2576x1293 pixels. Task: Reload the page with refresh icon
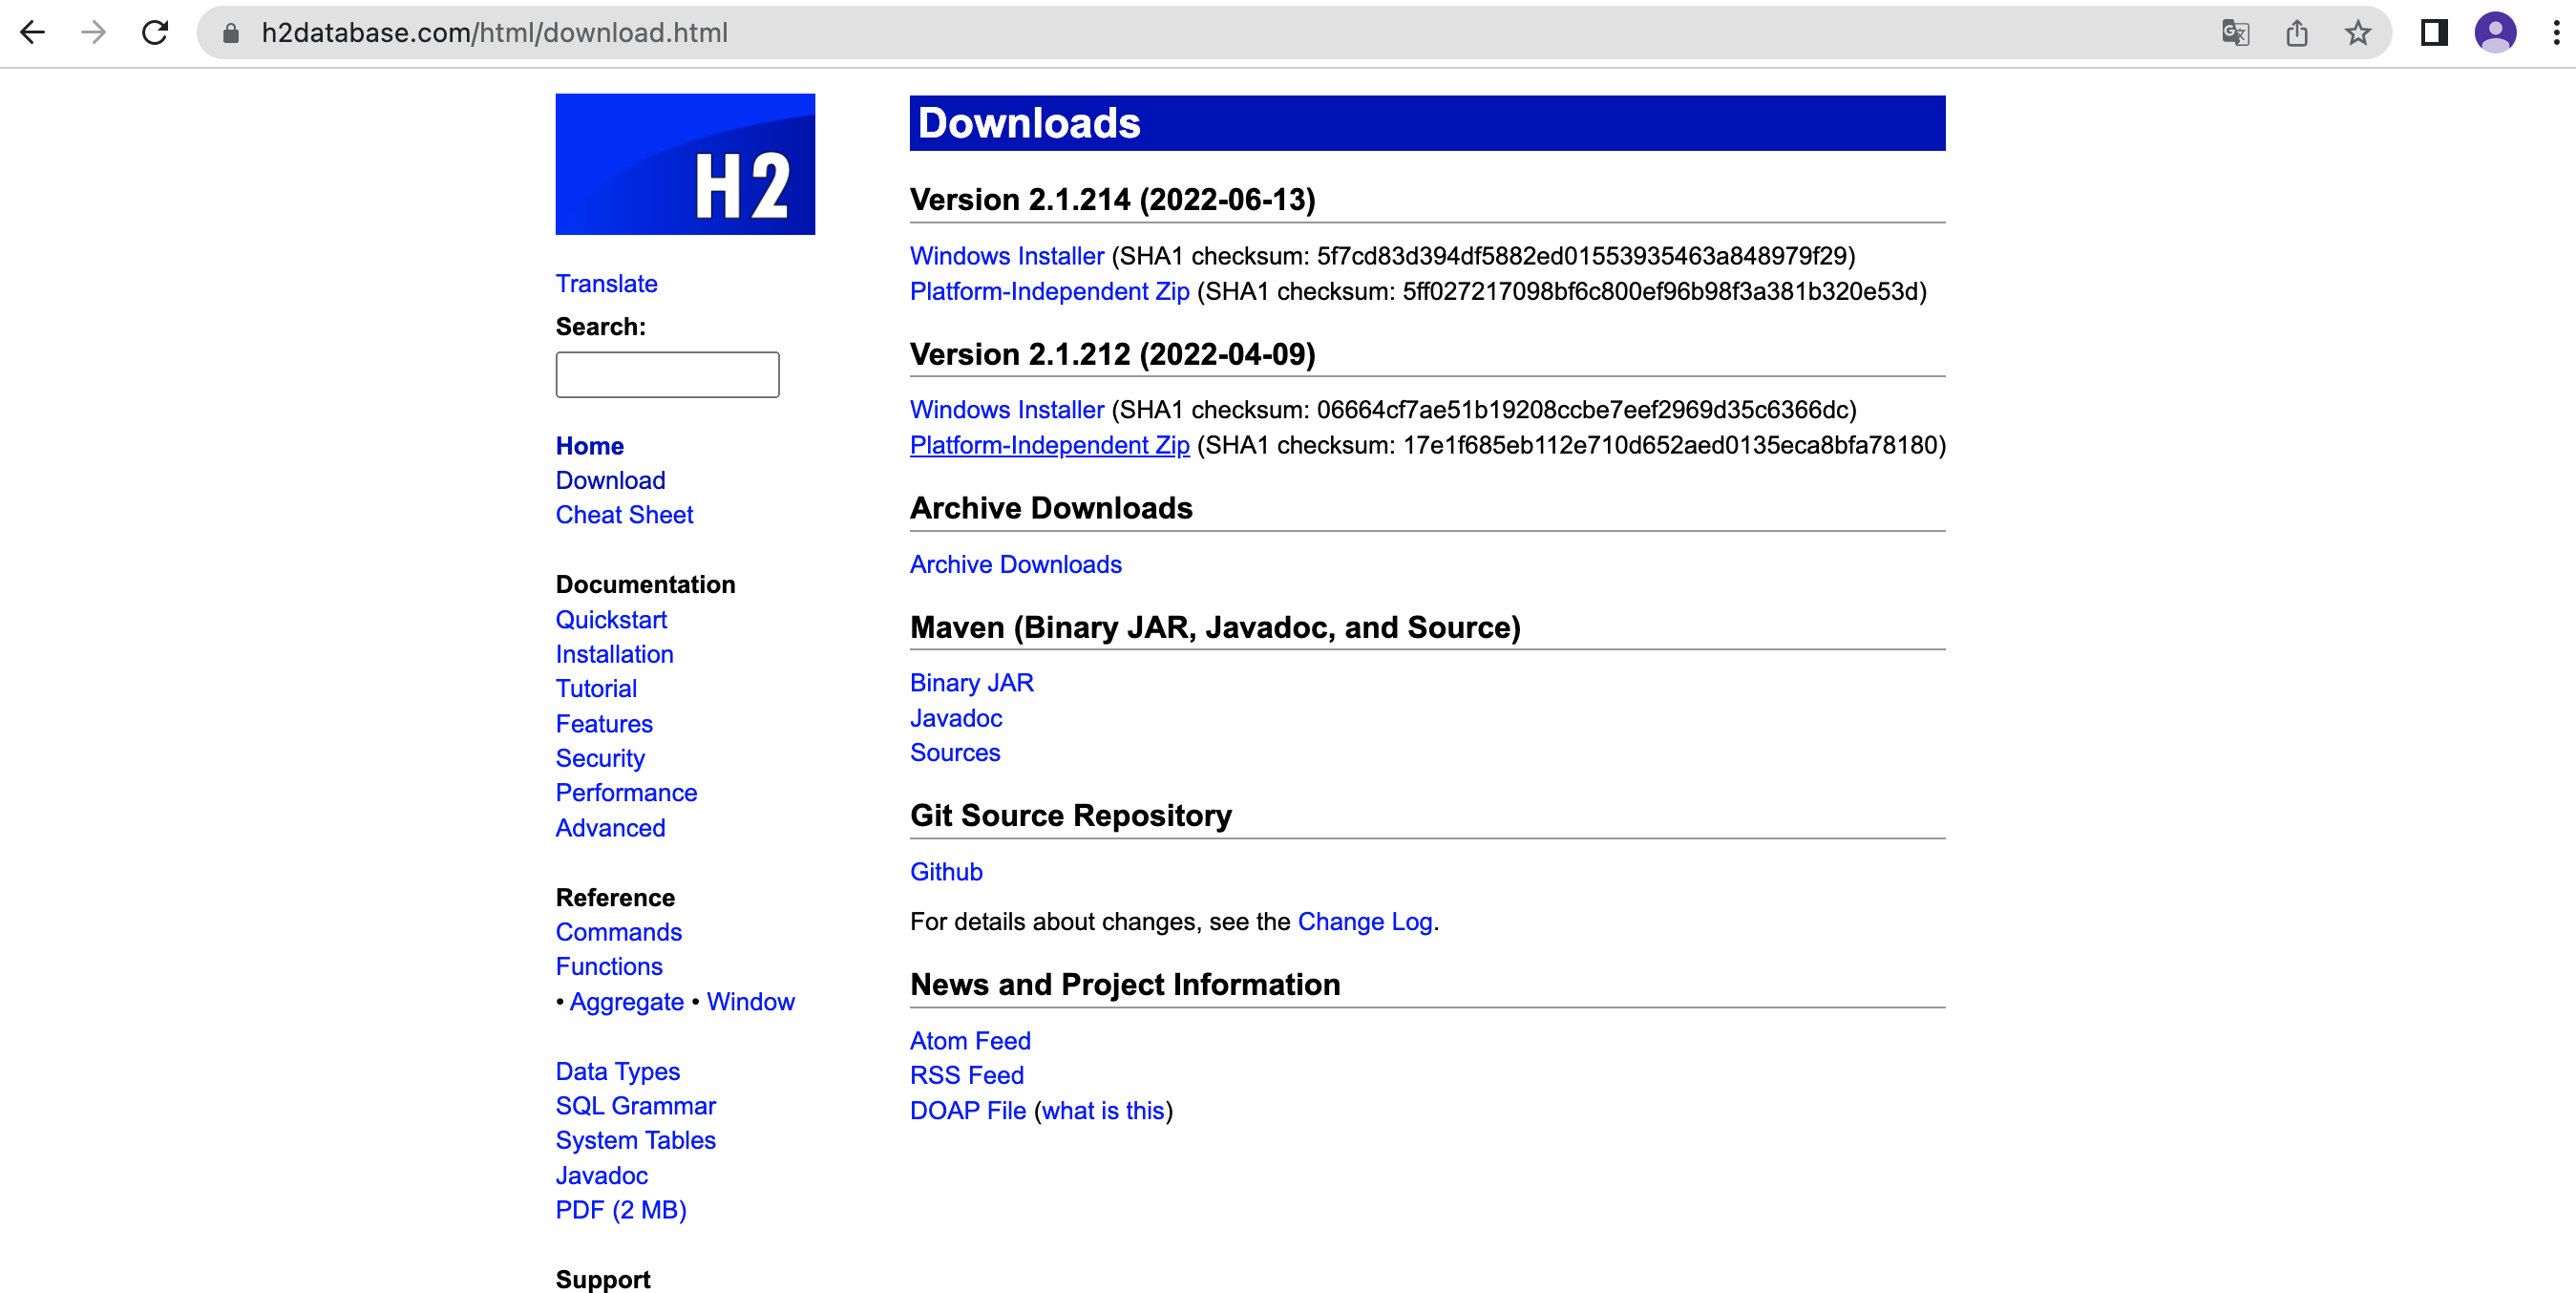tap(155, 33)
